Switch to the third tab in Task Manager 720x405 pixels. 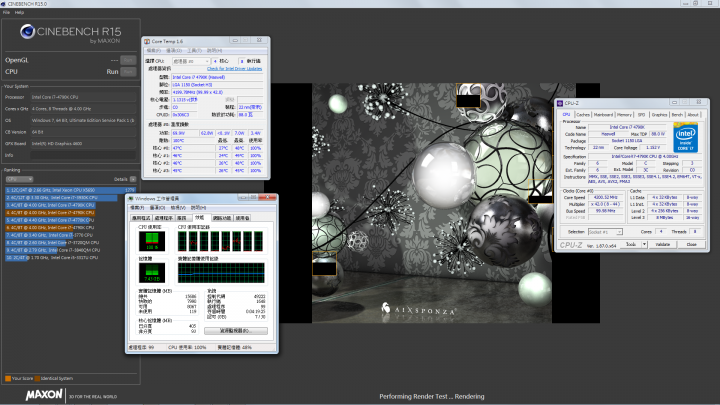pos(182,218)
